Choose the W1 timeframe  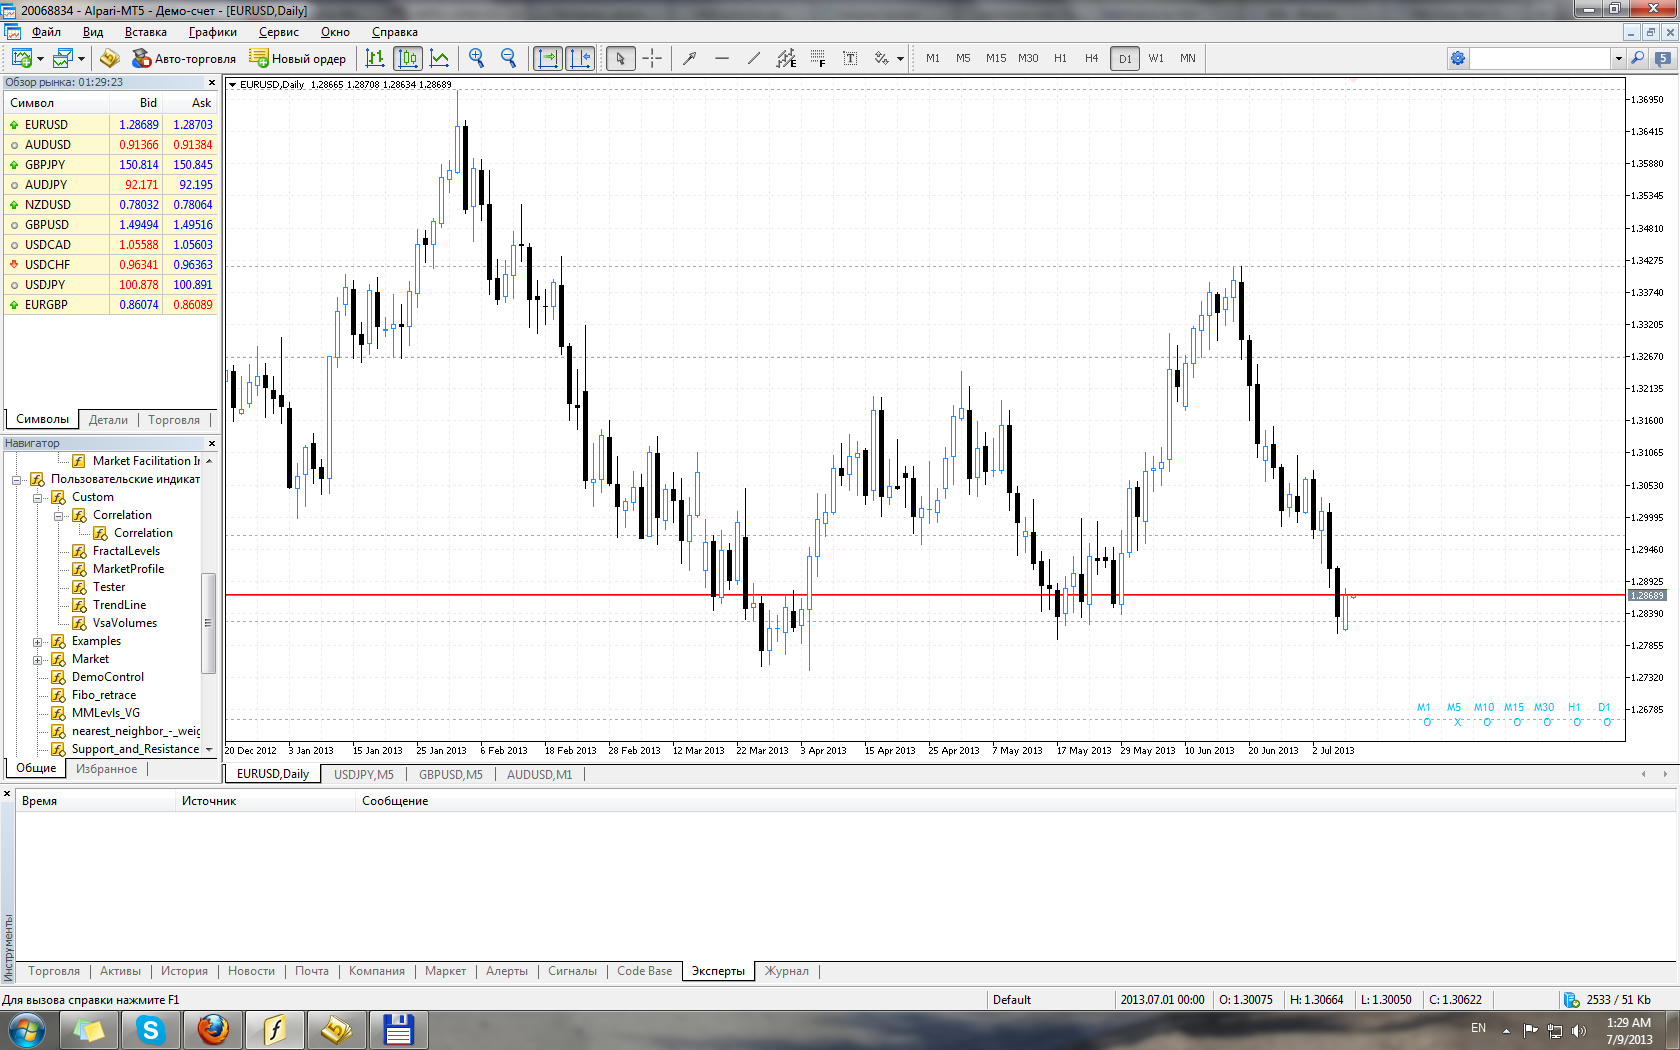(1156, 58)
